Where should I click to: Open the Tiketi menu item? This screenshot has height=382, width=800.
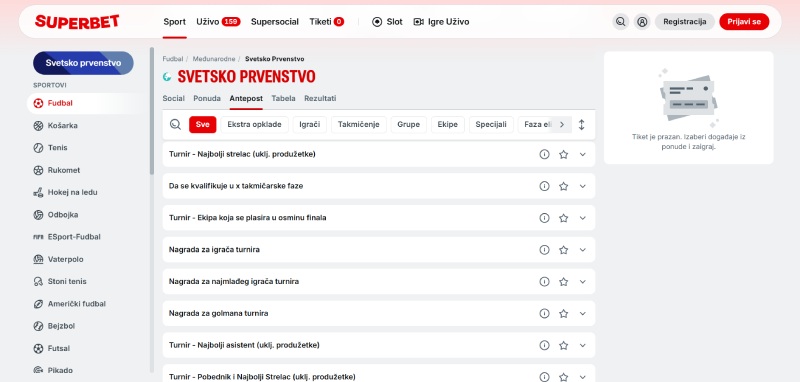click(327, 22)
